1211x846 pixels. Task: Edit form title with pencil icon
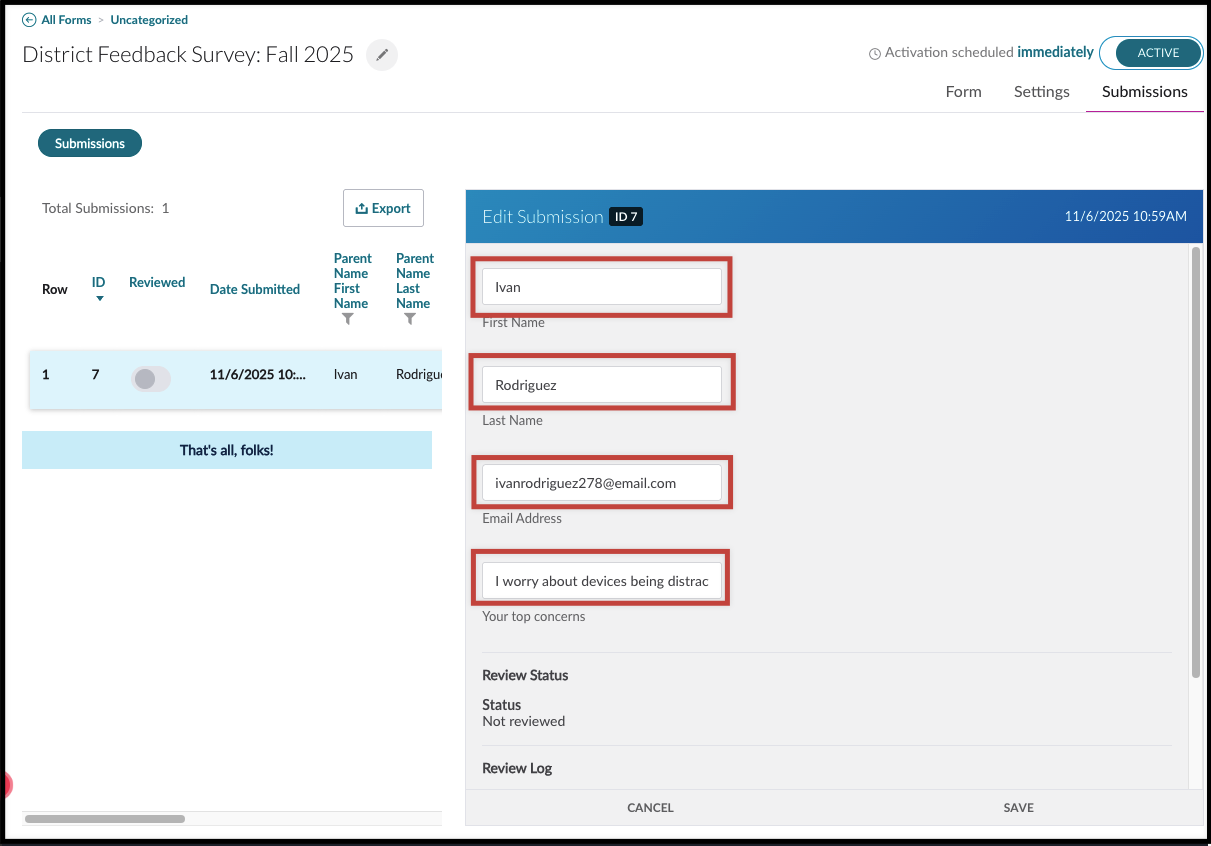tap(382, 55)
